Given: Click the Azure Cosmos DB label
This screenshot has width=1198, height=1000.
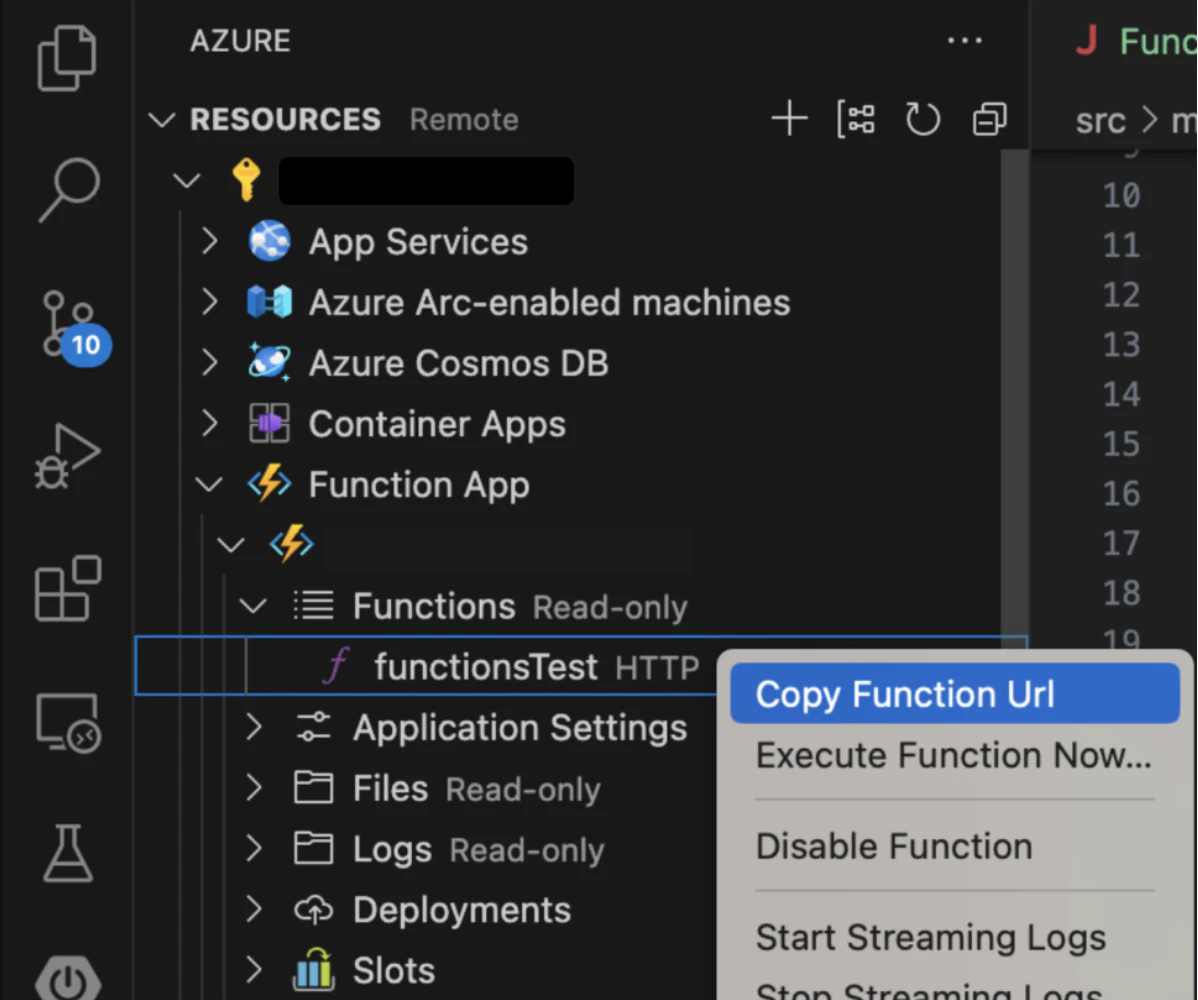Looking at the screenshot, I should click(x=458, y=363).
